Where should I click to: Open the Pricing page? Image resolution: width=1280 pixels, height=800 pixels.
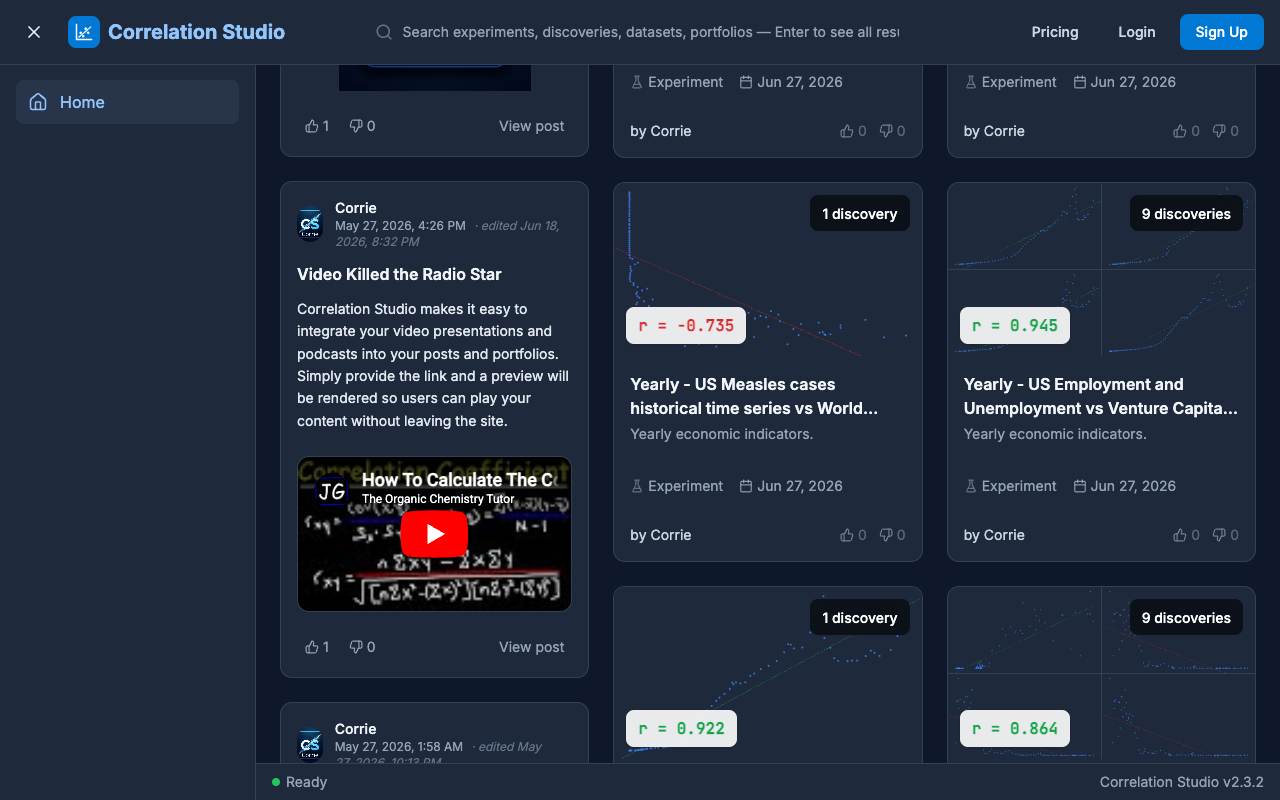[x=1055, y=32]
